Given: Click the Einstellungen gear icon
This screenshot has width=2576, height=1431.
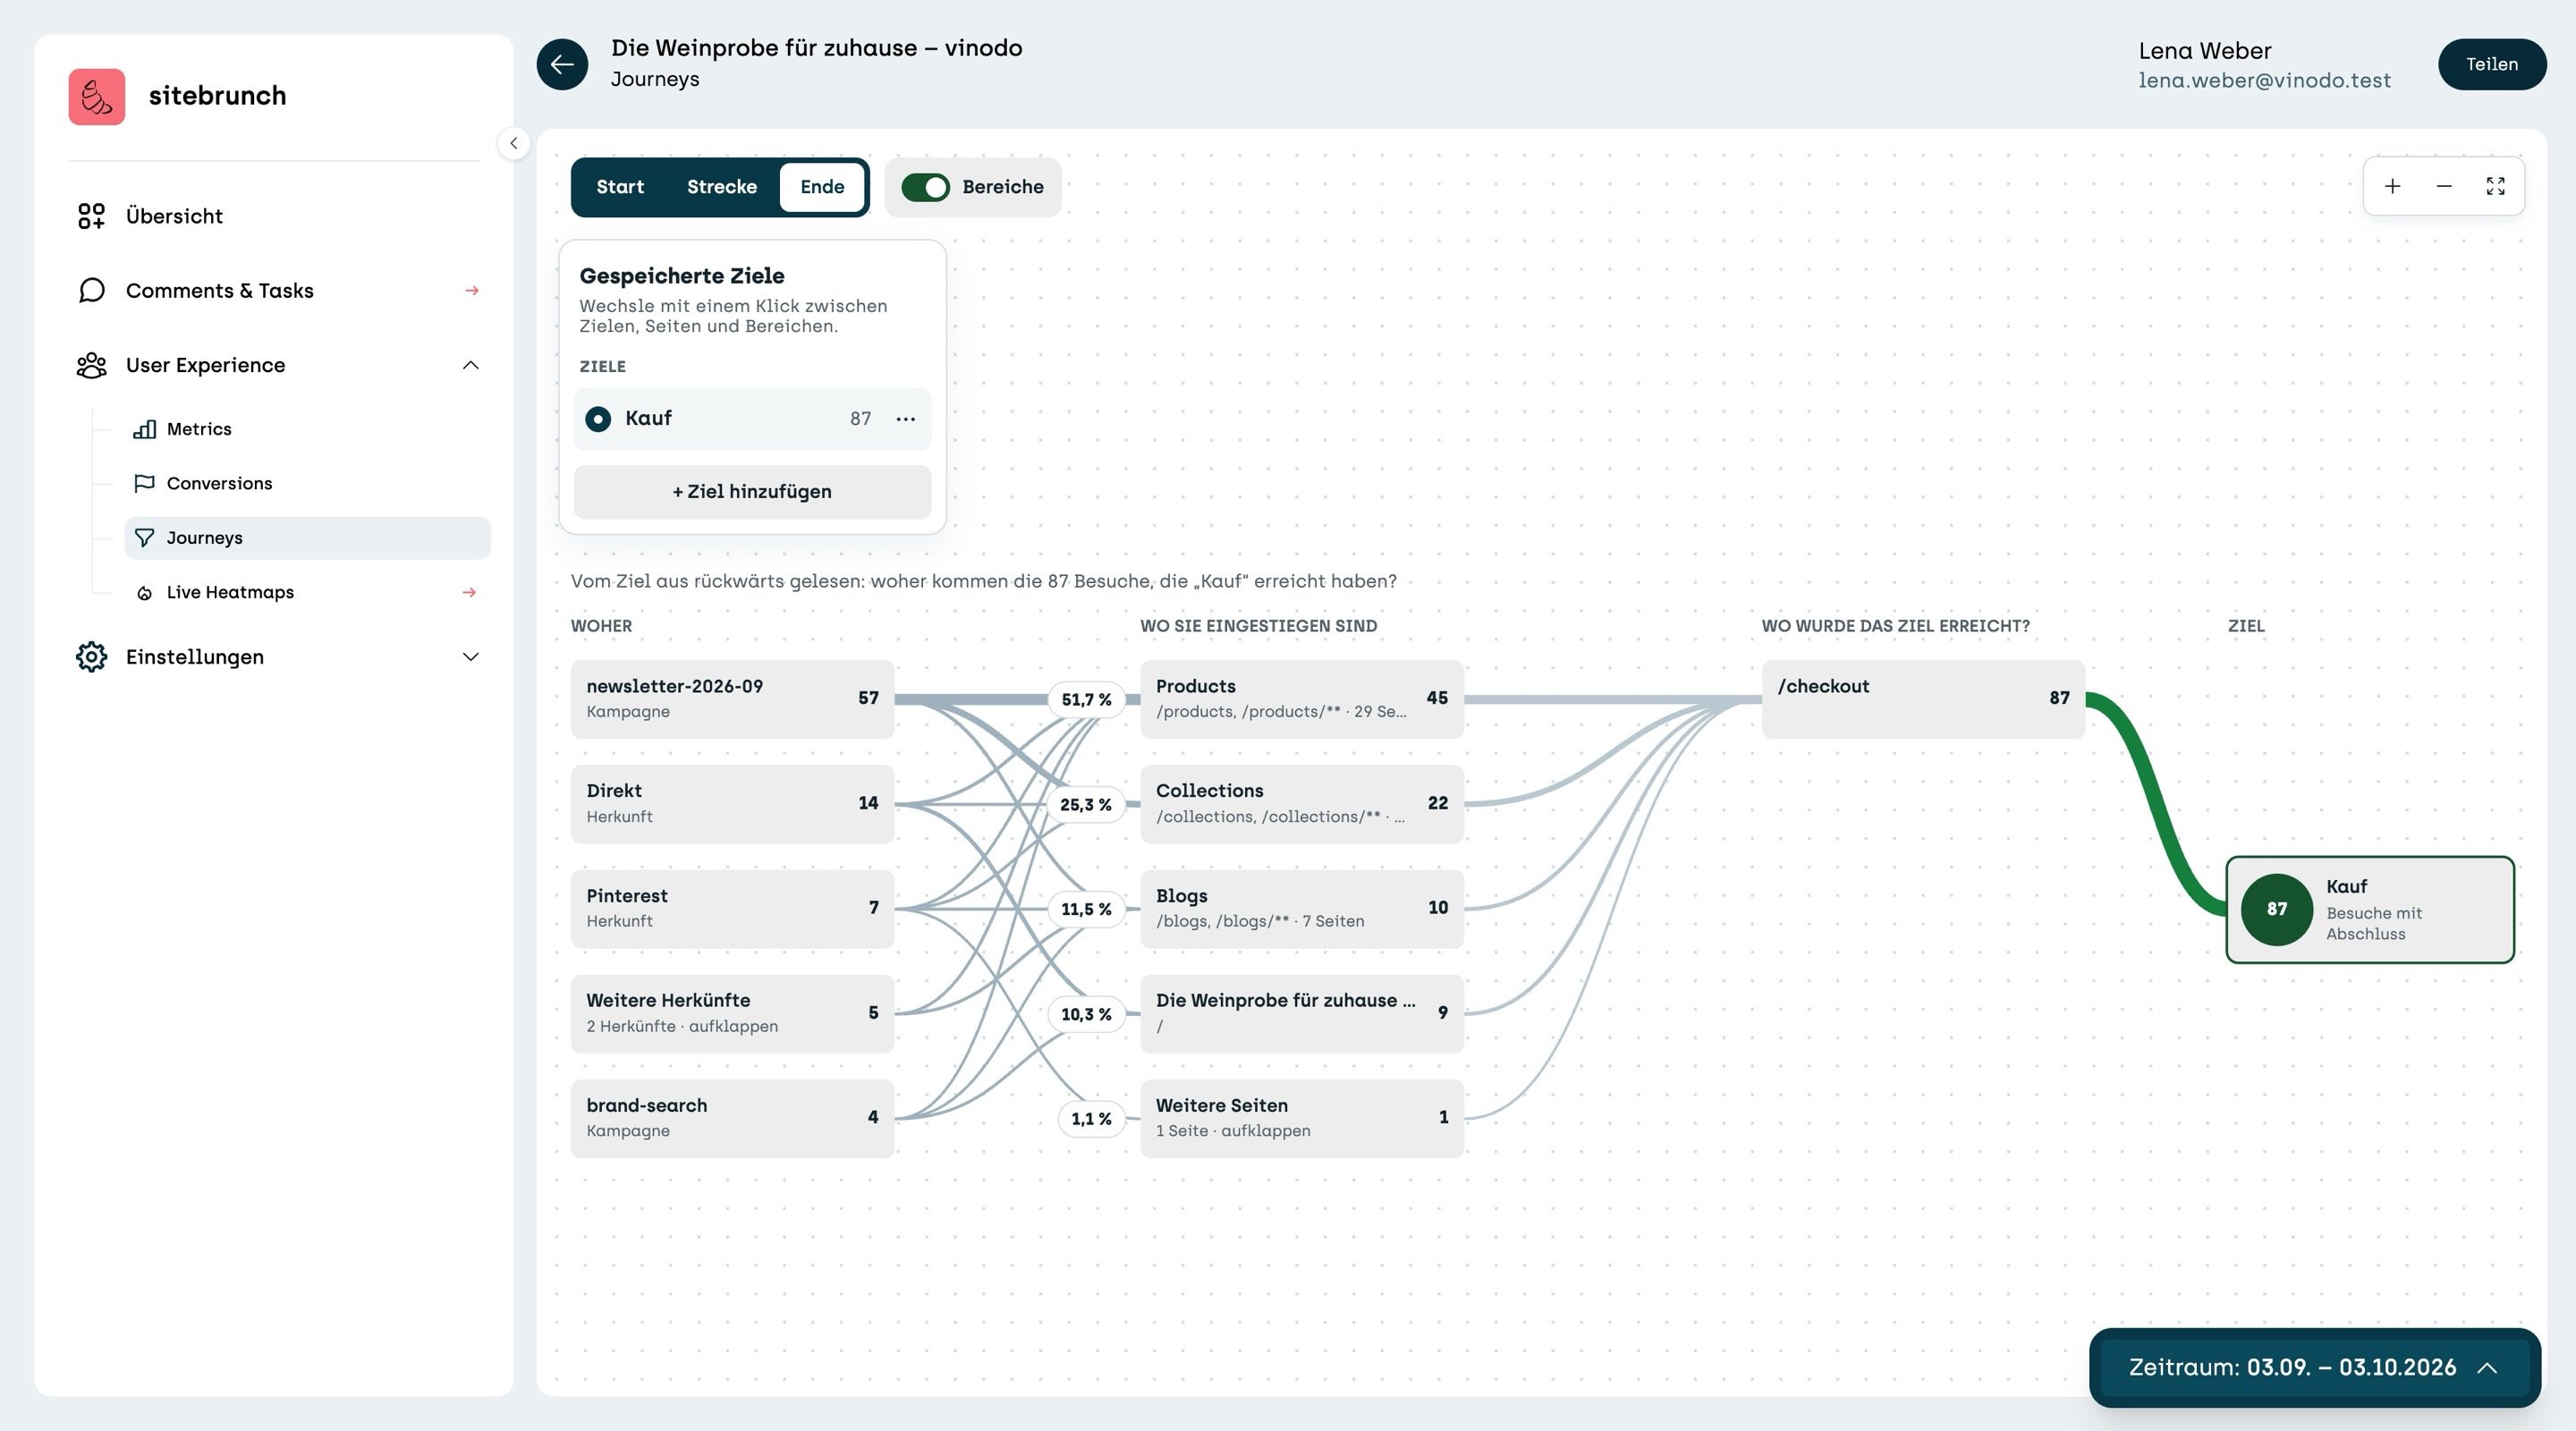Looking at the screenshot, I should (x=91, y=657).
